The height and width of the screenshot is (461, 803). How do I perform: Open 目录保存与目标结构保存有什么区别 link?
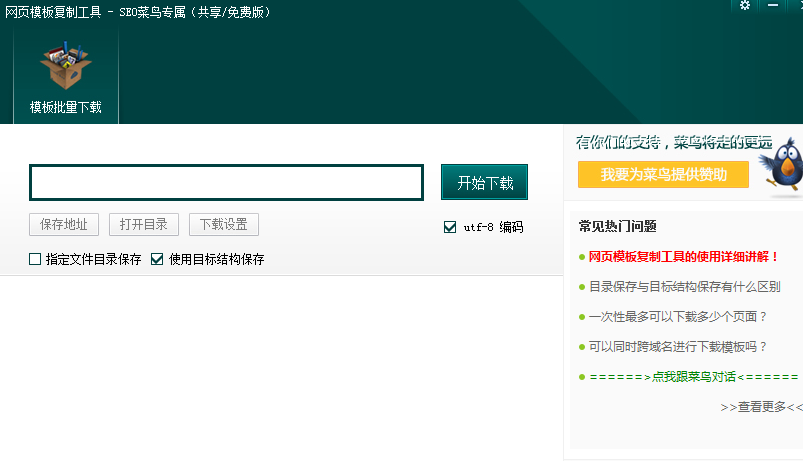coord(685,287)
